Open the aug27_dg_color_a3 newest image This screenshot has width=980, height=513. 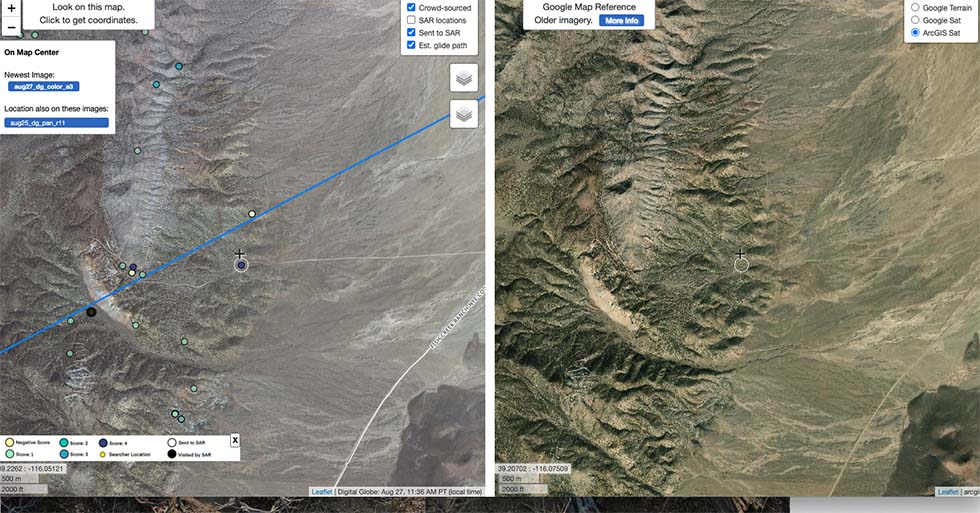pos(43,87)
